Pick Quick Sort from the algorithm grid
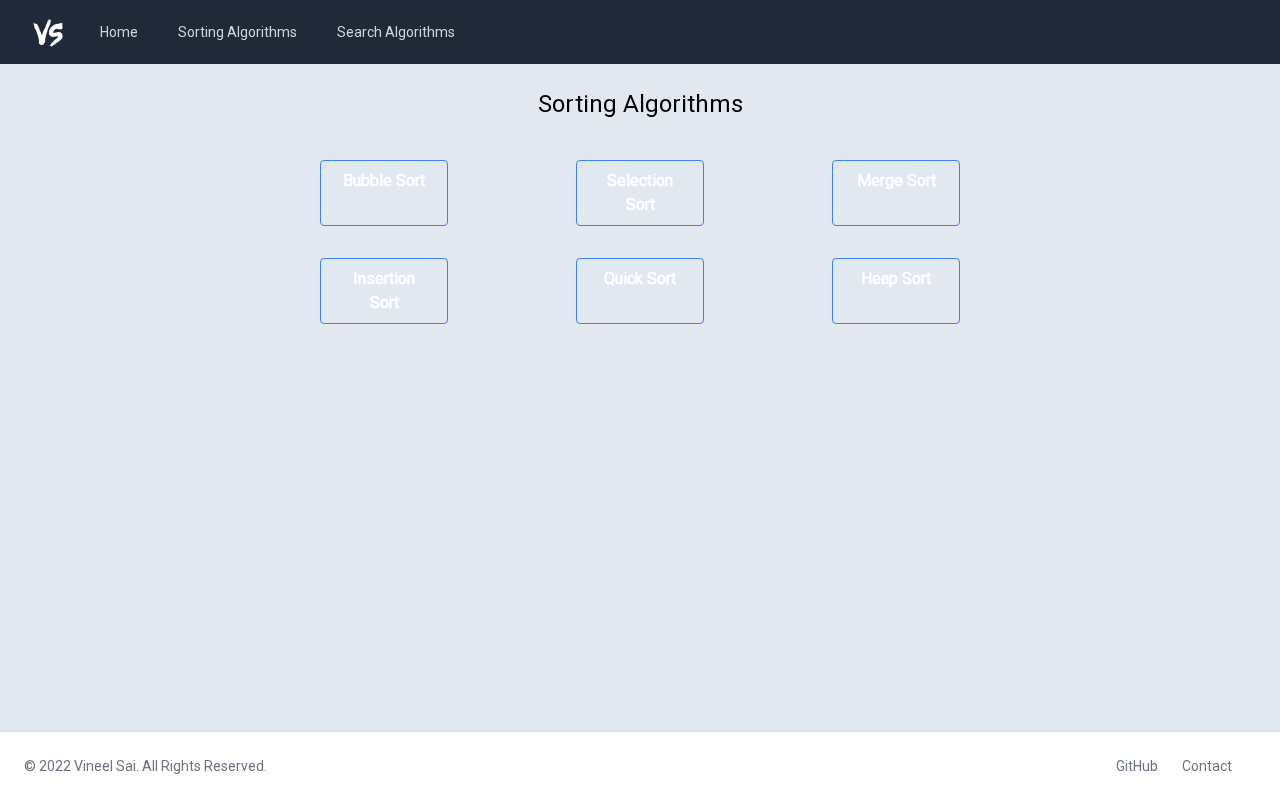 pyautogui.click(x=640, y=291)
